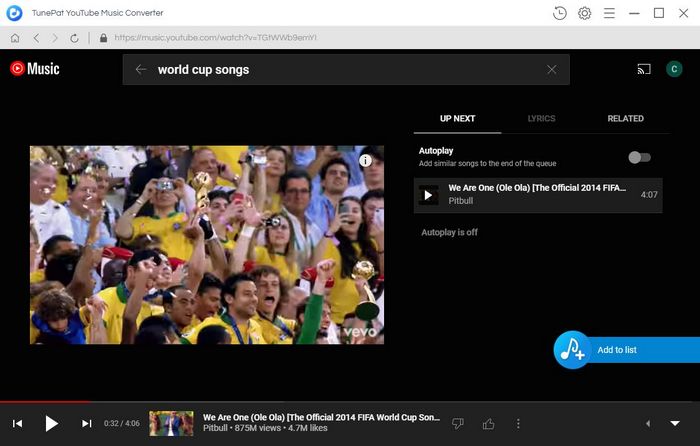This screenshot has width=700, height=446.
Task: Click the back arrow in search box
Action: point(141,69)
